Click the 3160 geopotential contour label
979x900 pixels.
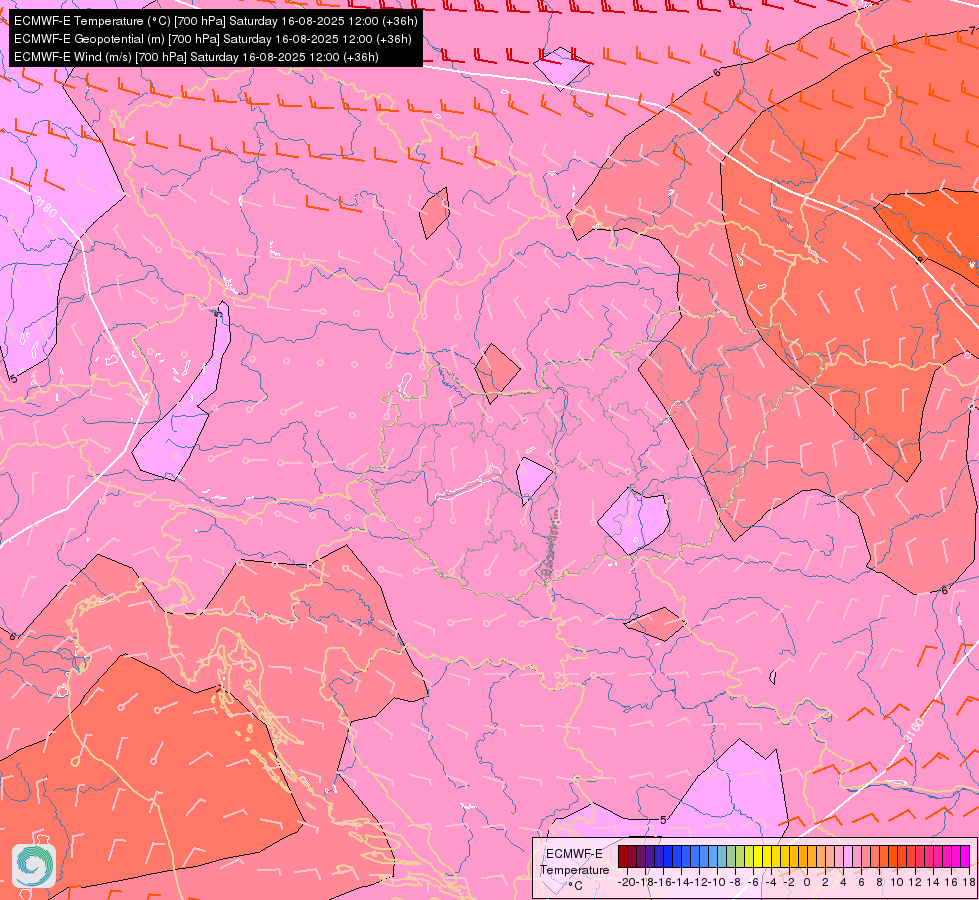click(913, 731)
